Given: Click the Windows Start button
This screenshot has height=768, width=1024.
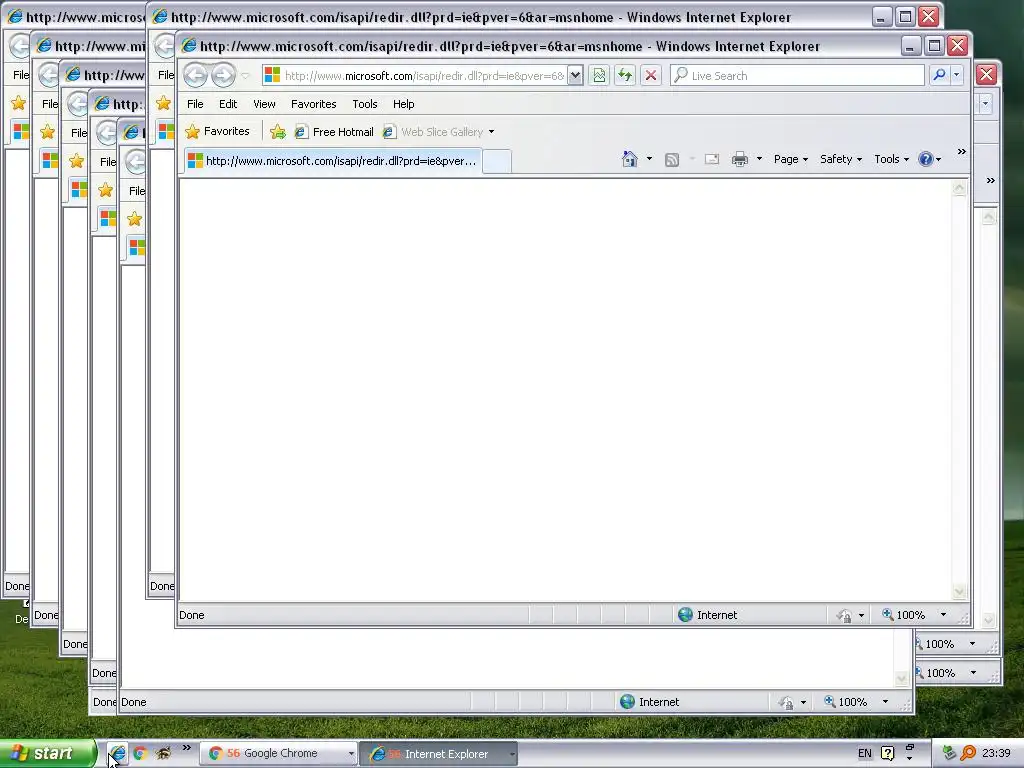Looking at the screenshot, I should tap(47, 754).
